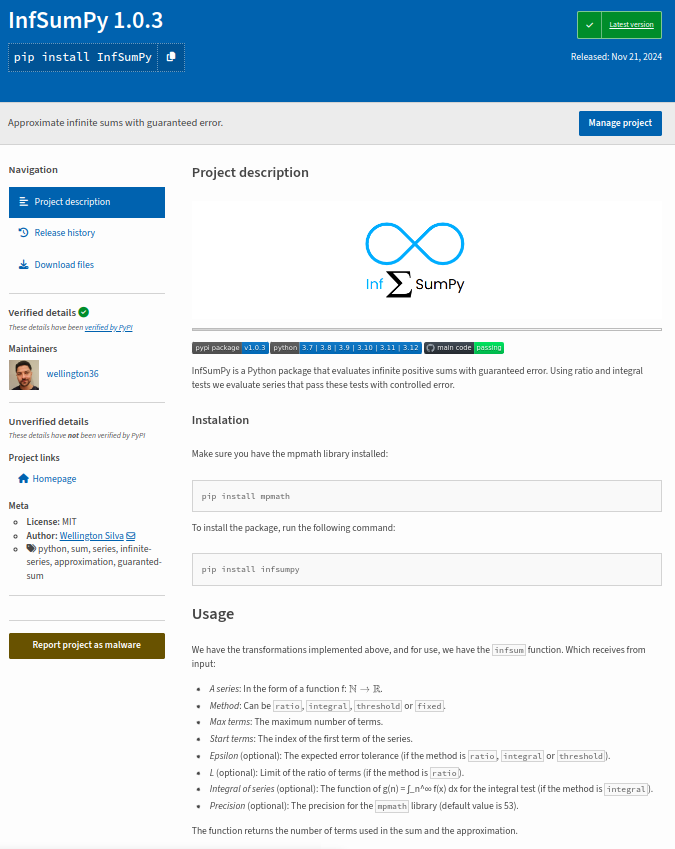Open the project Homepage link
The image size is (675, 849).
pyautogui.click(x=54, y=479)
